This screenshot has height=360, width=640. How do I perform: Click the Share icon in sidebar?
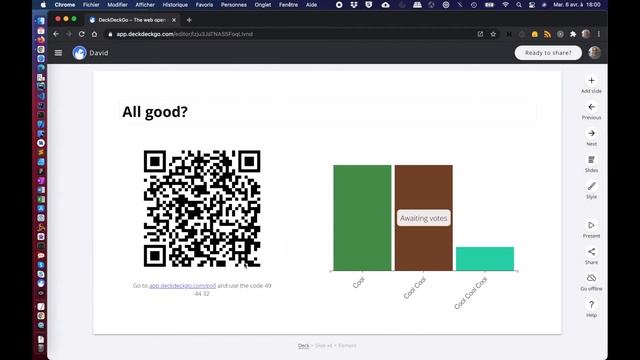pyautogui.click(x=591, y=252)
